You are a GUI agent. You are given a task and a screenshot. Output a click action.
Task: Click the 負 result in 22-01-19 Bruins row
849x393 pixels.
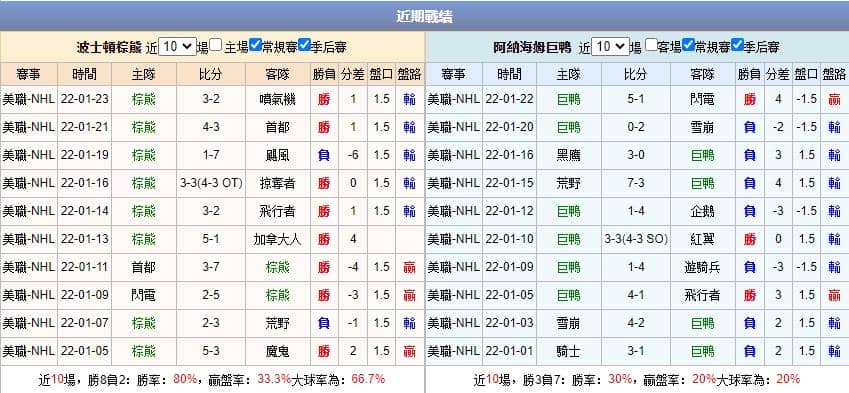324,155
